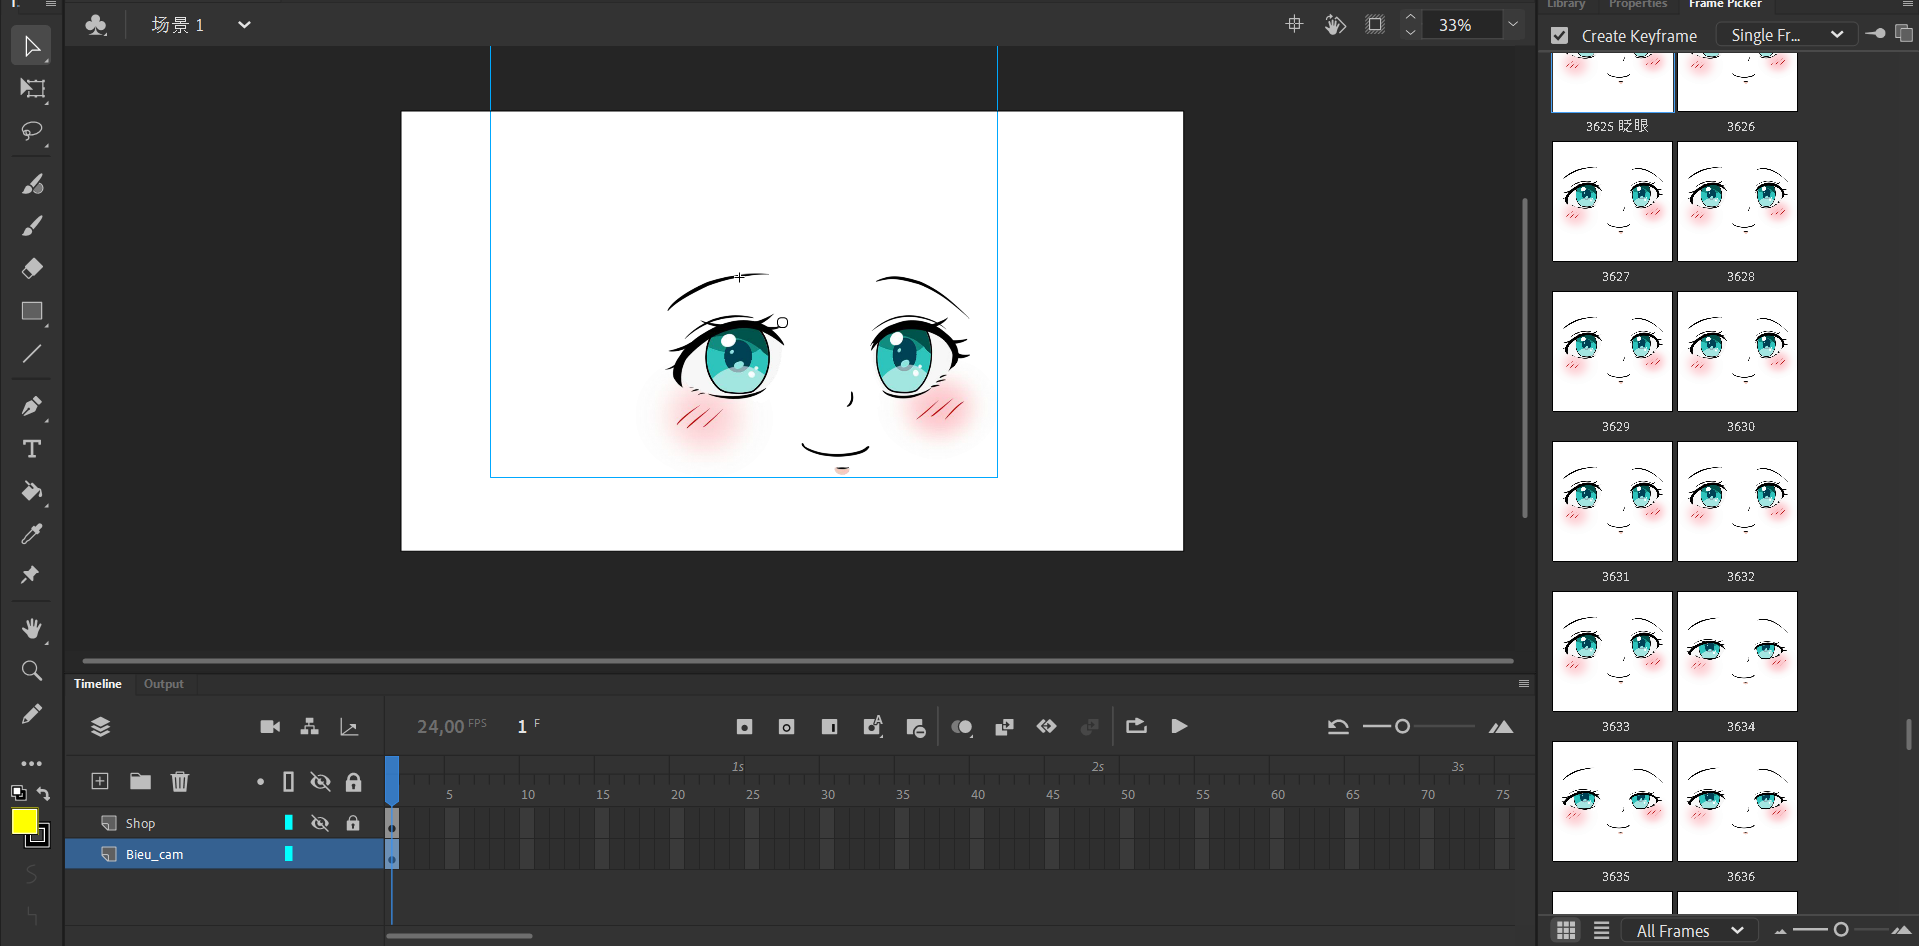
Task: Delete layer with trash icon
Action: click(180, 781)
